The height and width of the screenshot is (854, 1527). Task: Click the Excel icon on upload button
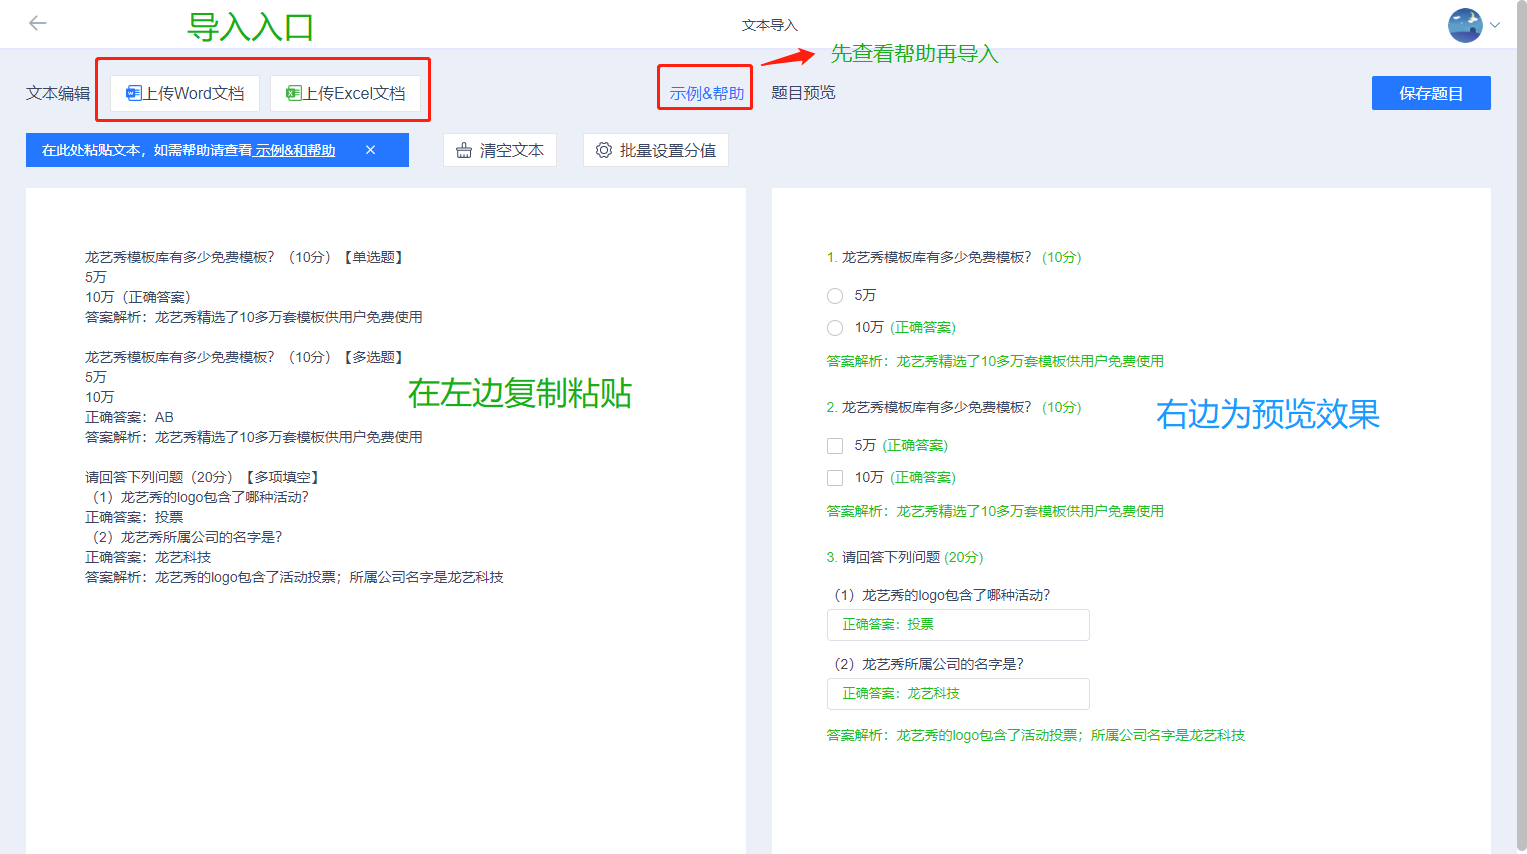(x=293, y=93)
